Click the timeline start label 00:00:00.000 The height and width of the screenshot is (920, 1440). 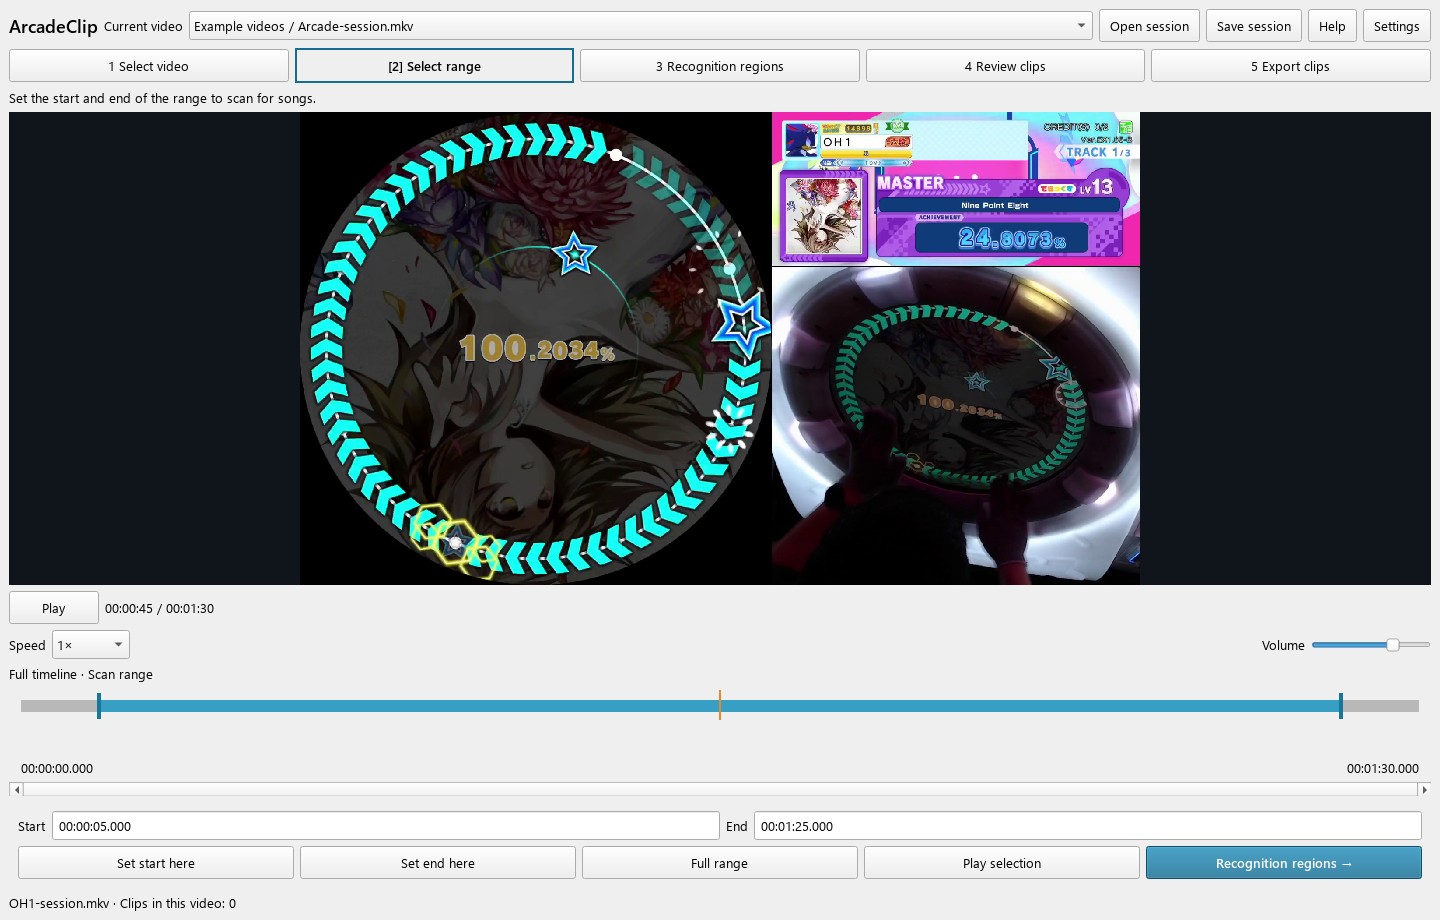[57, 769]
